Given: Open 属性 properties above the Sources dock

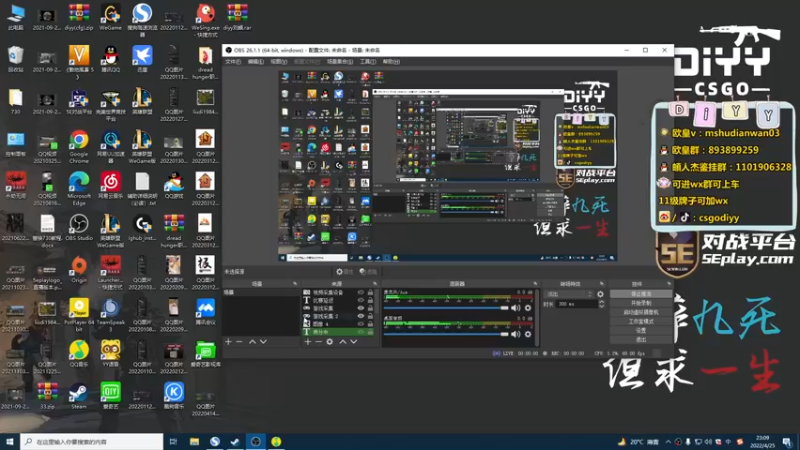Looking at the screenshot, I should pyautogui.click(x=344, y=272).
